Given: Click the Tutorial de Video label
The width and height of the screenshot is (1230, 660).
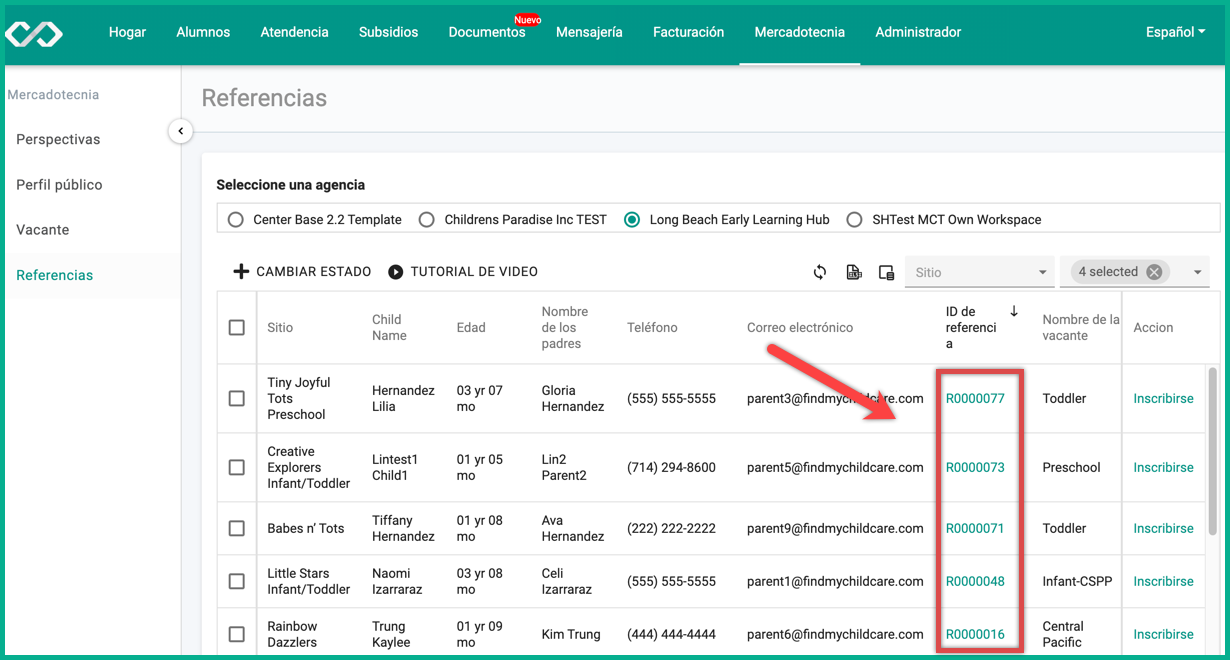Looking at the screenshot, I should tap(474, 272).
